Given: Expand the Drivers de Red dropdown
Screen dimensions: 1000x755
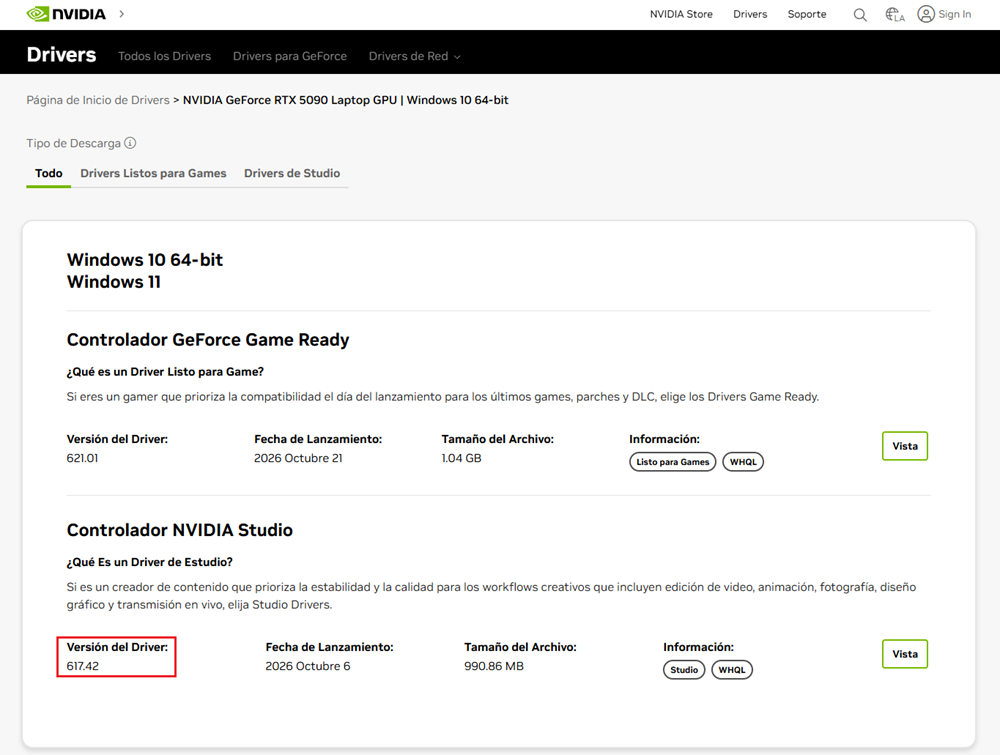Looking at the screenshot, I should pos(415,56).
